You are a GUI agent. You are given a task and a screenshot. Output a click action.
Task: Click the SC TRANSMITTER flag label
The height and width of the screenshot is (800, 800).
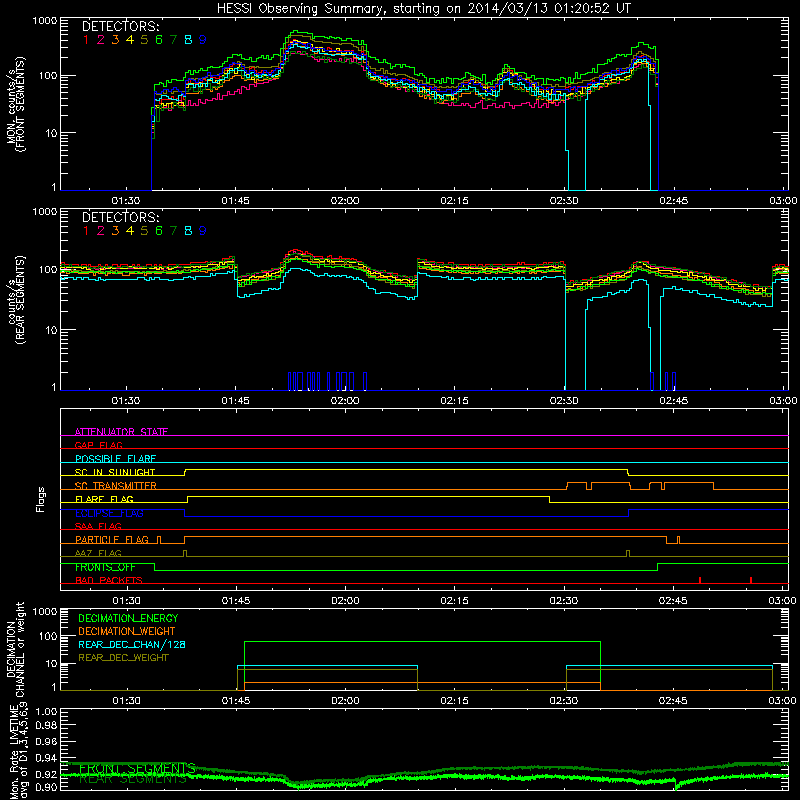pyautogui.click(x=116, y=486)
